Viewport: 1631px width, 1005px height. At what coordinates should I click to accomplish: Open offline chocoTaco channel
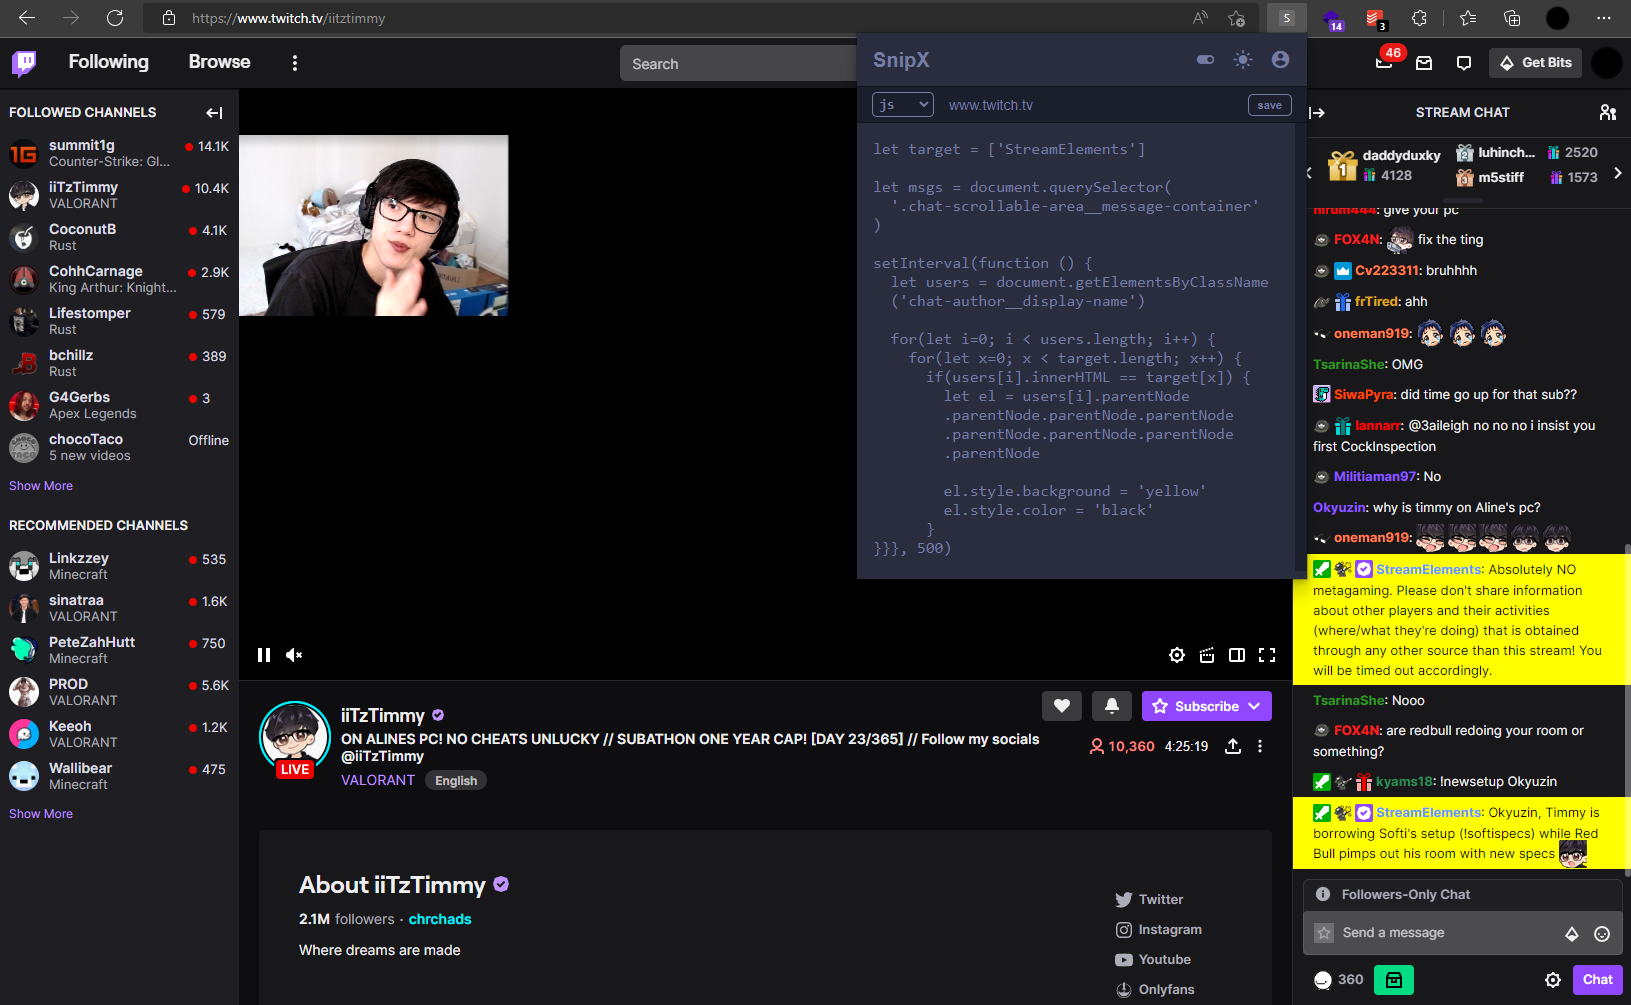pyautogui.click(x=119, y=447)
